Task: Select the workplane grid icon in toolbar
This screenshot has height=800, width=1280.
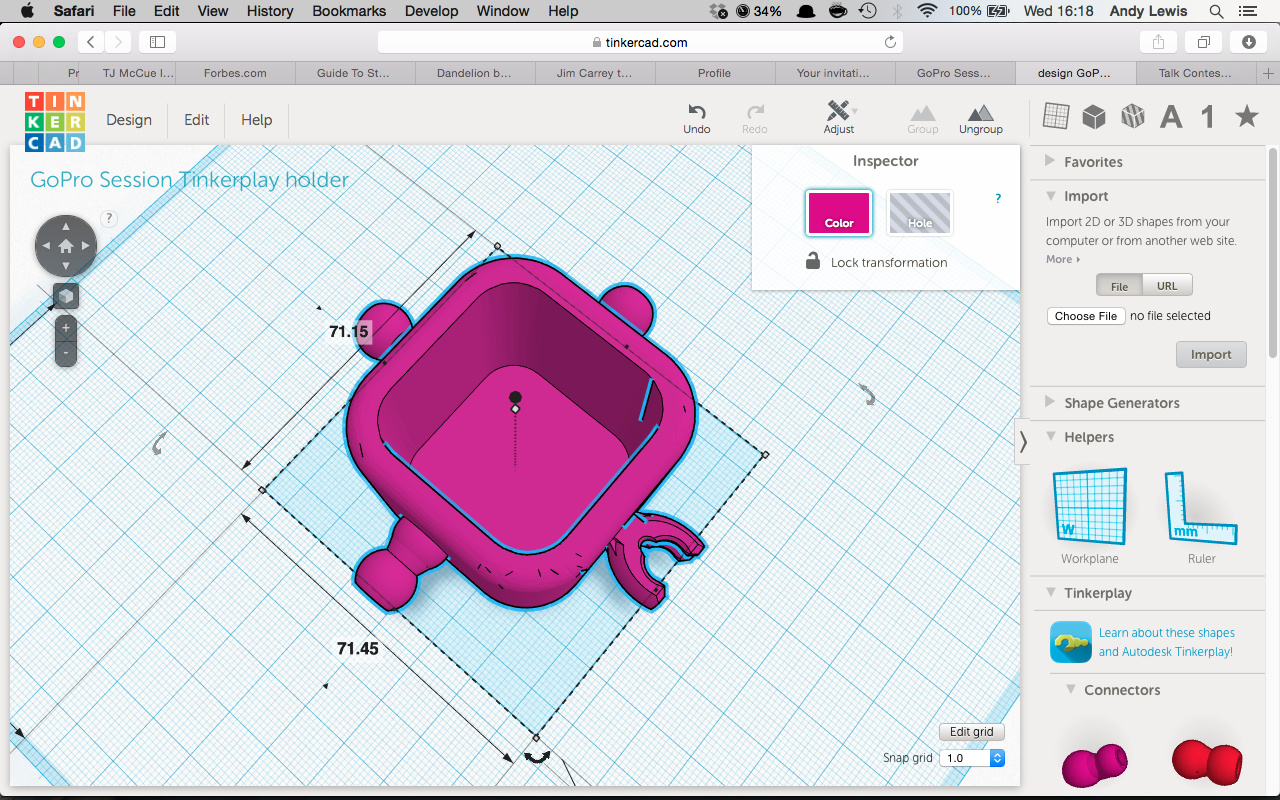Action: click(1056, 116)
